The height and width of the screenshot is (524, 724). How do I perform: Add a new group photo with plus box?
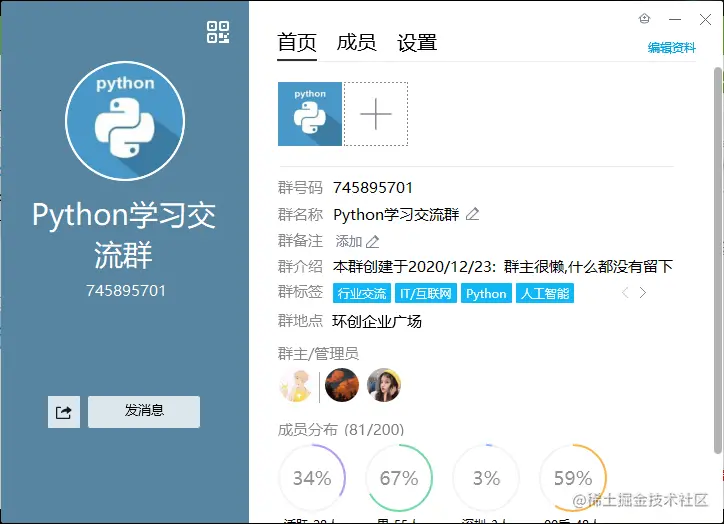click(x=376, y=114)
